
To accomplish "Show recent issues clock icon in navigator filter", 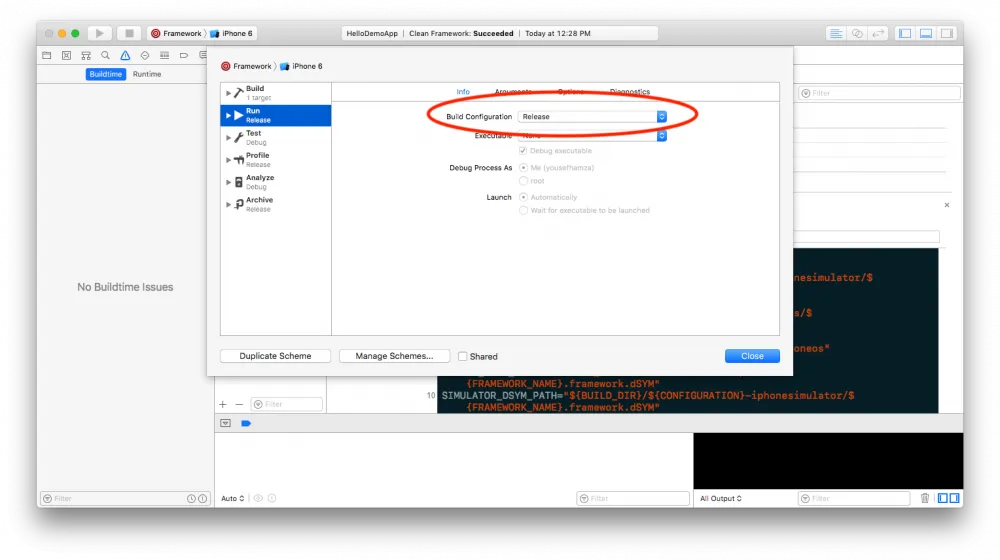I will [191, 499].
